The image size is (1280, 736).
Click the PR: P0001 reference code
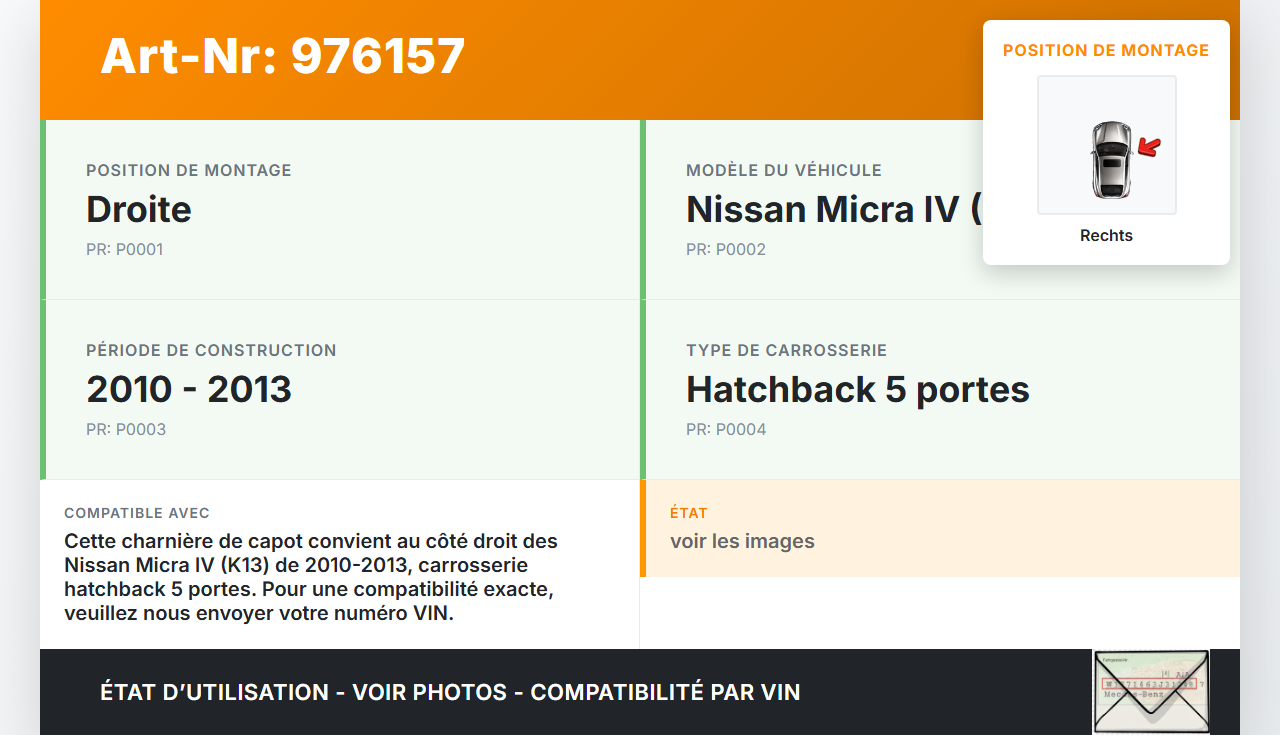point(125,249)
